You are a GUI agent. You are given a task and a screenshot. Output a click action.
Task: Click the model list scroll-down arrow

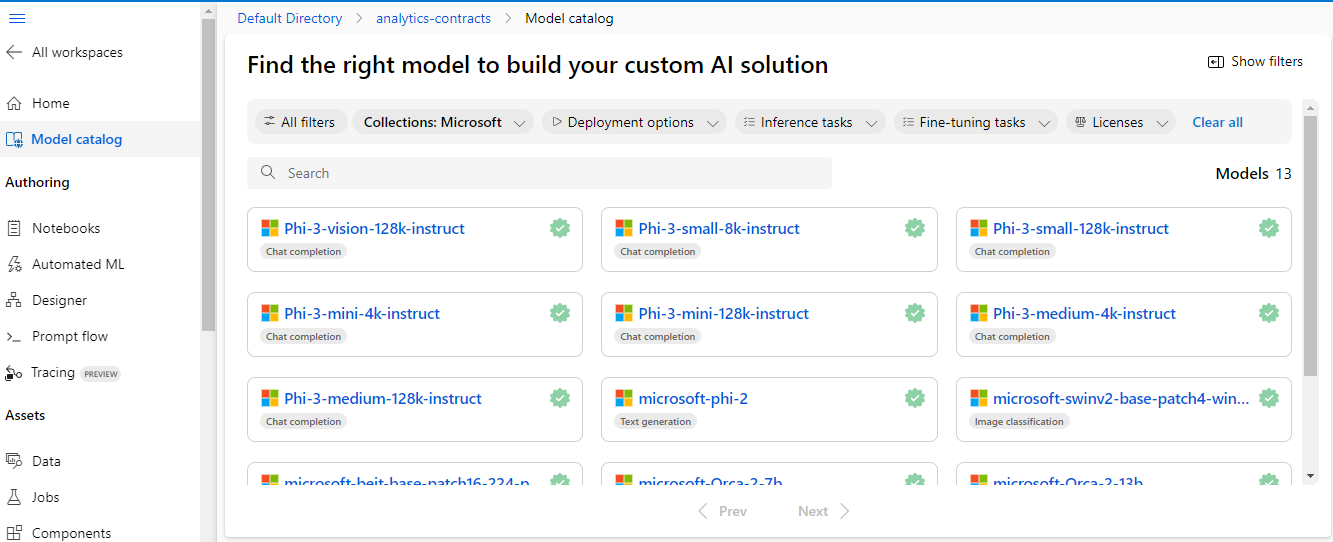1310,476
